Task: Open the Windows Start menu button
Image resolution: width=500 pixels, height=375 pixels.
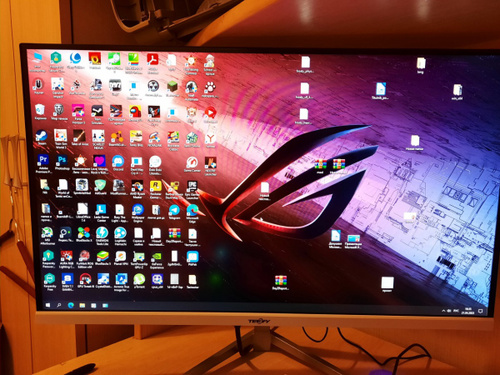Action: pyautogui.click(x=48, y=305)
